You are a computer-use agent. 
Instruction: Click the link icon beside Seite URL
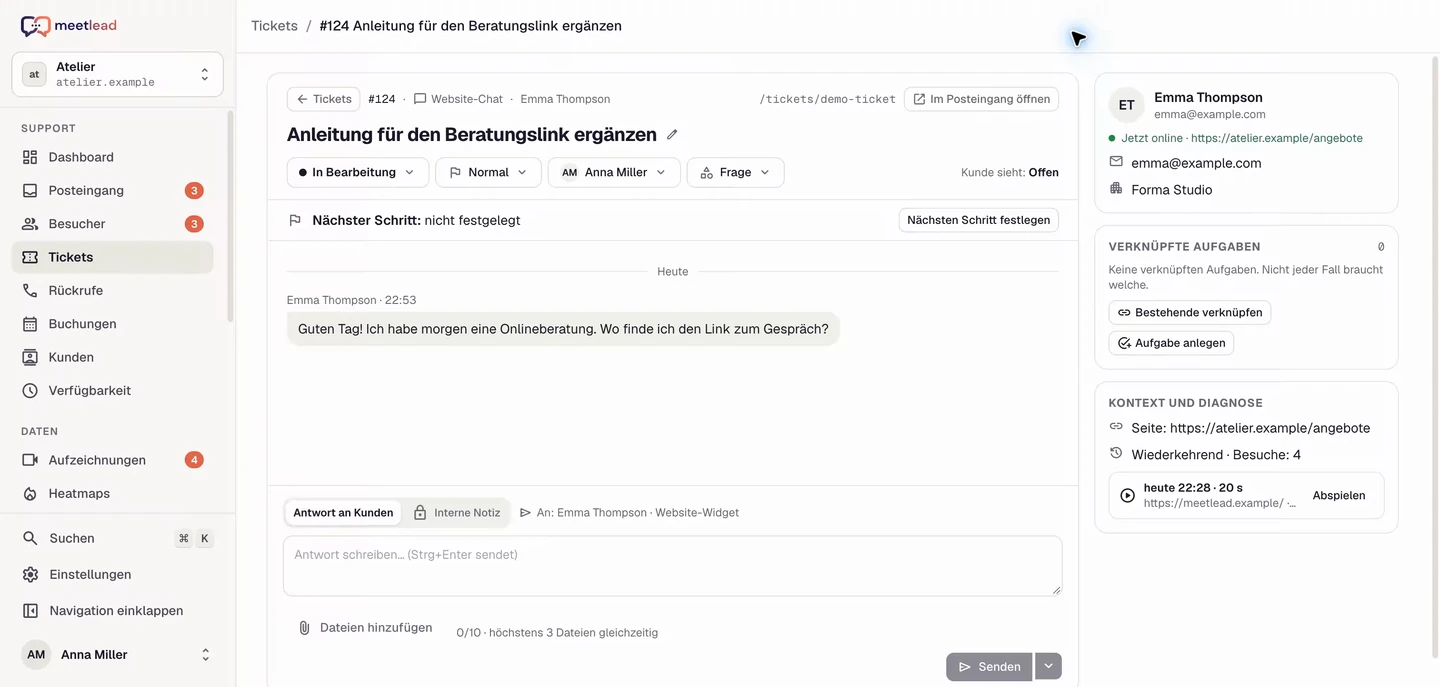pyautogui.click(x=1116, y=427)
